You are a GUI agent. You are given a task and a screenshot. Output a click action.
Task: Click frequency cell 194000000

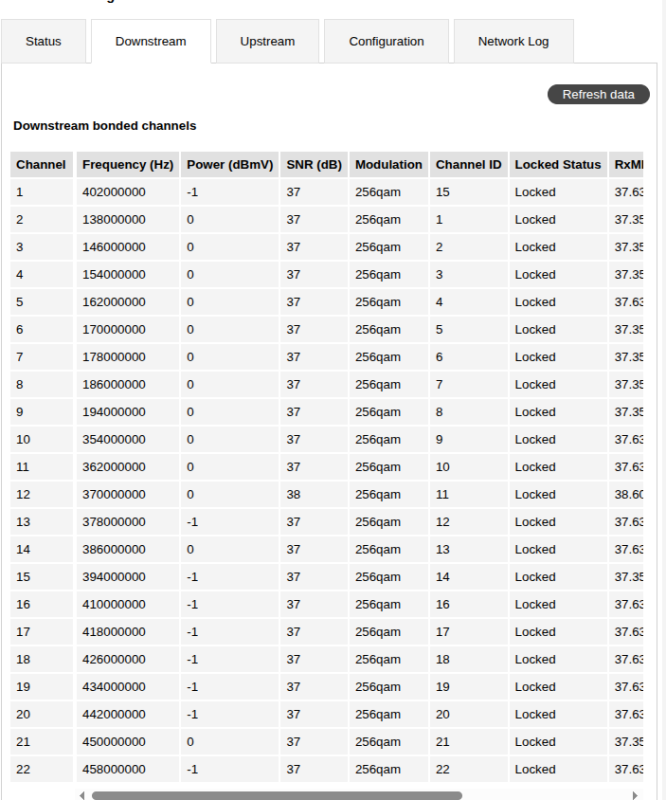click(x=128, y=412)
